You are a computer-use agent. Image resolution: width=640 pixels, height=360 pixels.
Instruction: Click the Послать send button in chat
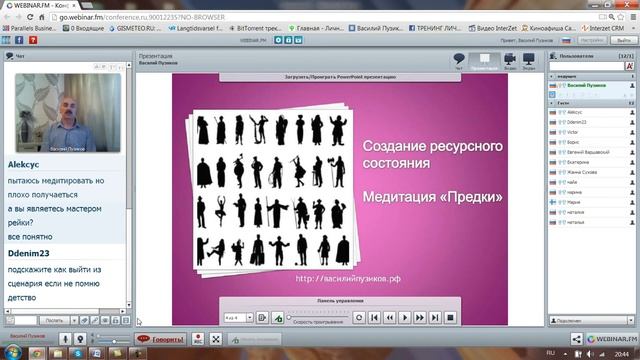(x=54, y=320)
